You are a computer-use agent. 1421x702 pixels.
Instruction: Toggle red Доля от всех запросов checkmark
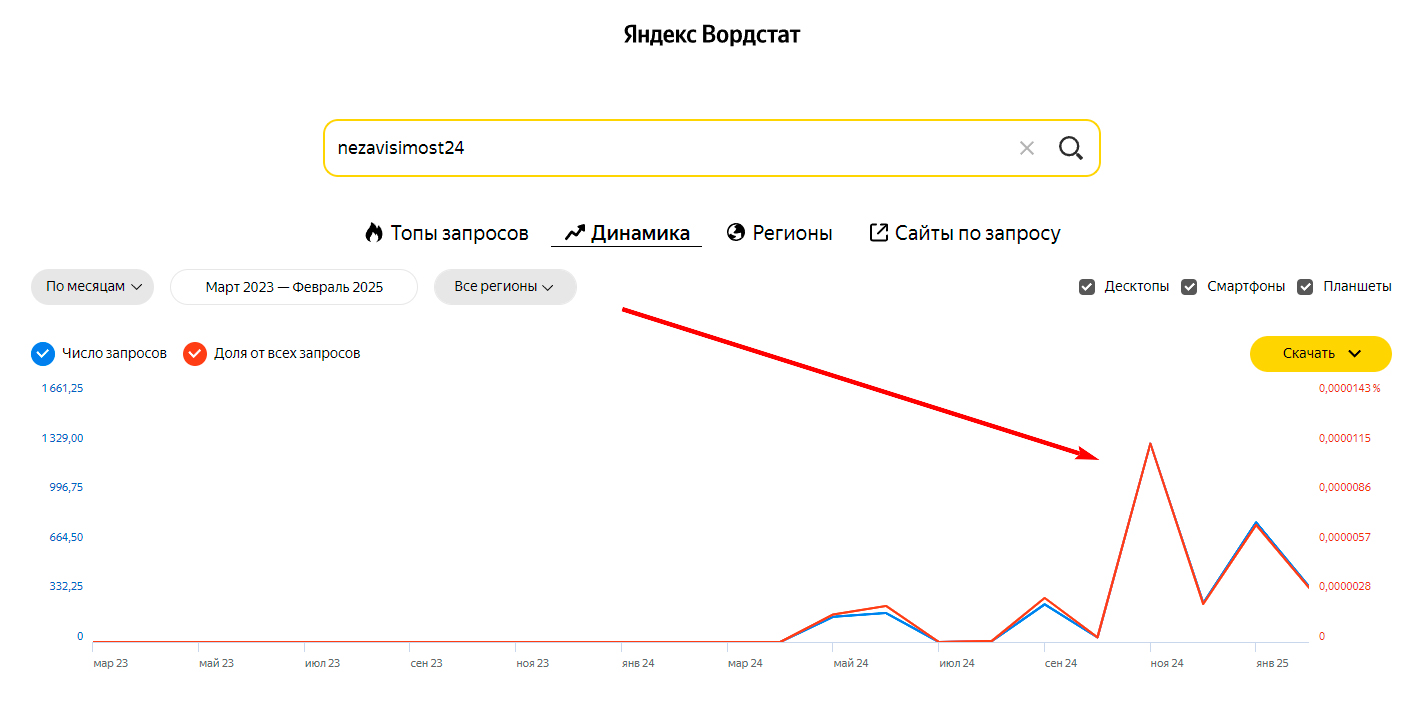[x=195, y=353]
